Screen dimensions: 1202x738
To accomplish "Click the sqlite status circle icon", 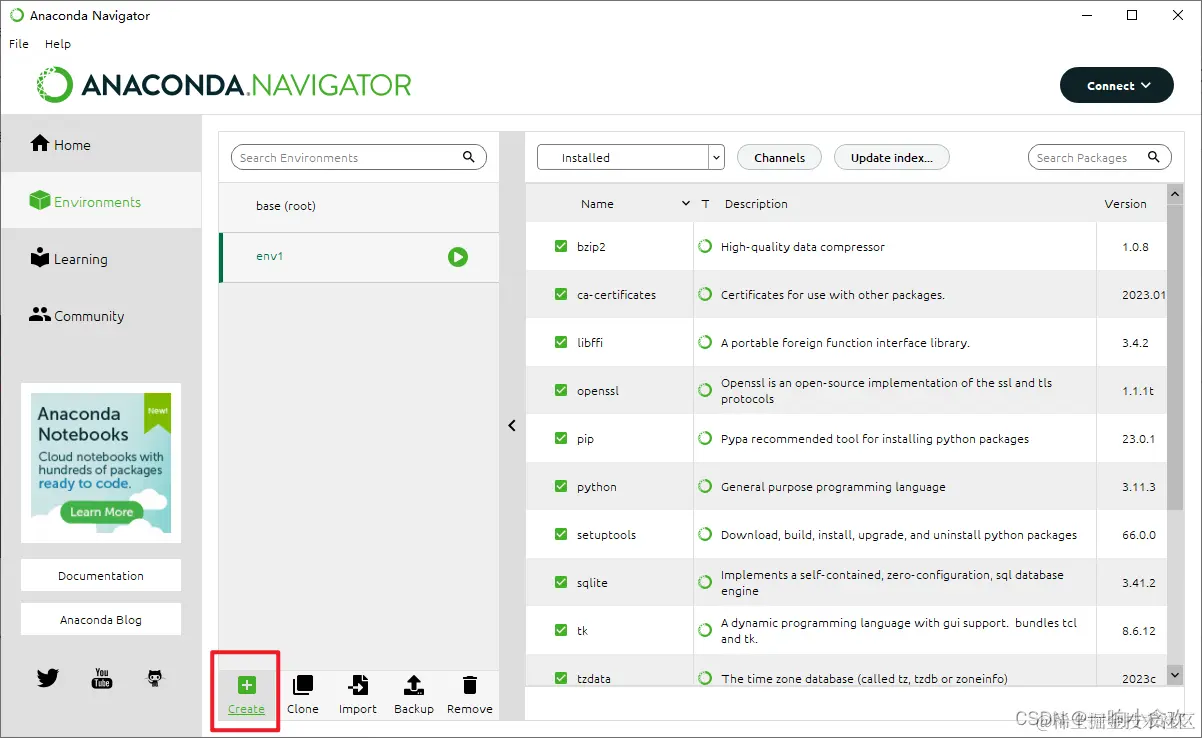I will 706,582.
